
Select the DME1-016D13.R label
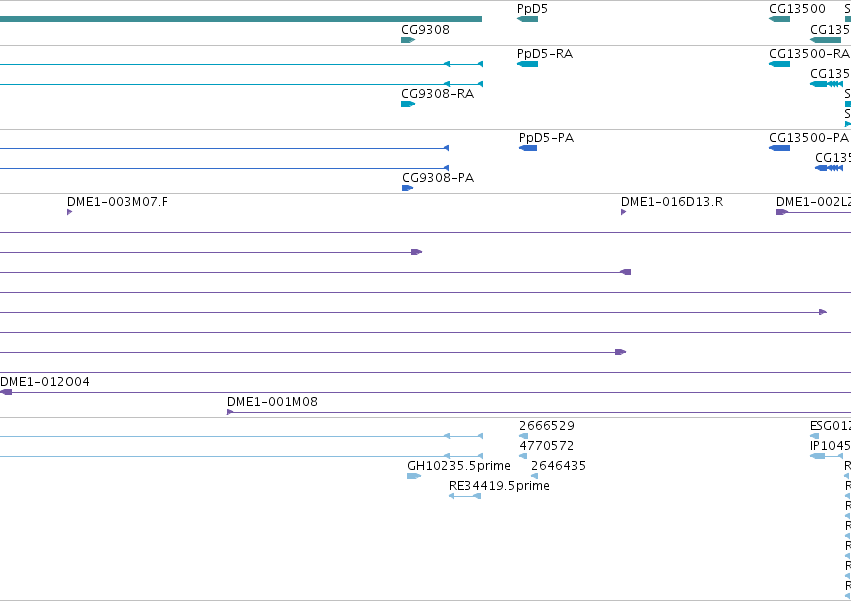pos(672,201)
